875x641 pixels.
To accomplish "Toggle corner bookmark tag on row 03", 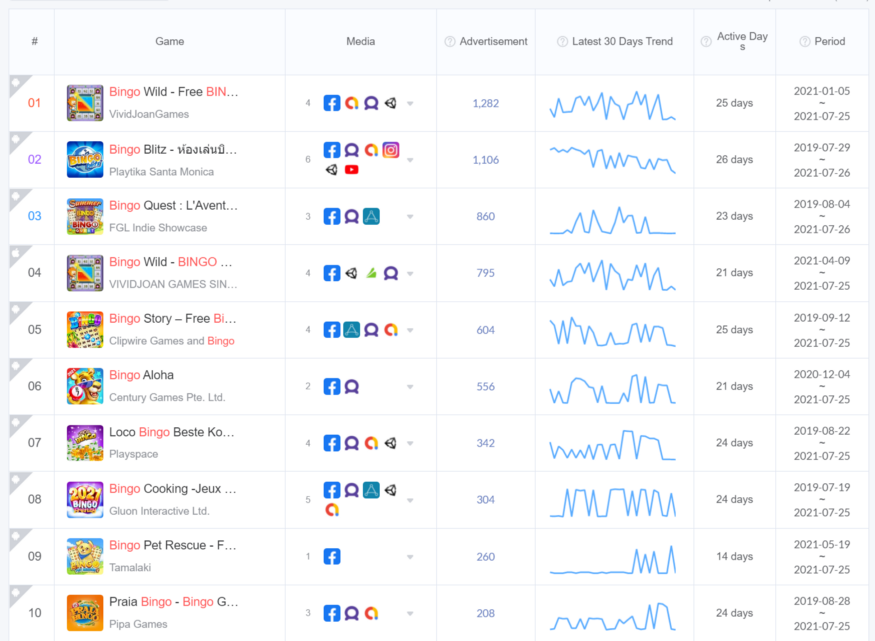I will coord(18,197).
